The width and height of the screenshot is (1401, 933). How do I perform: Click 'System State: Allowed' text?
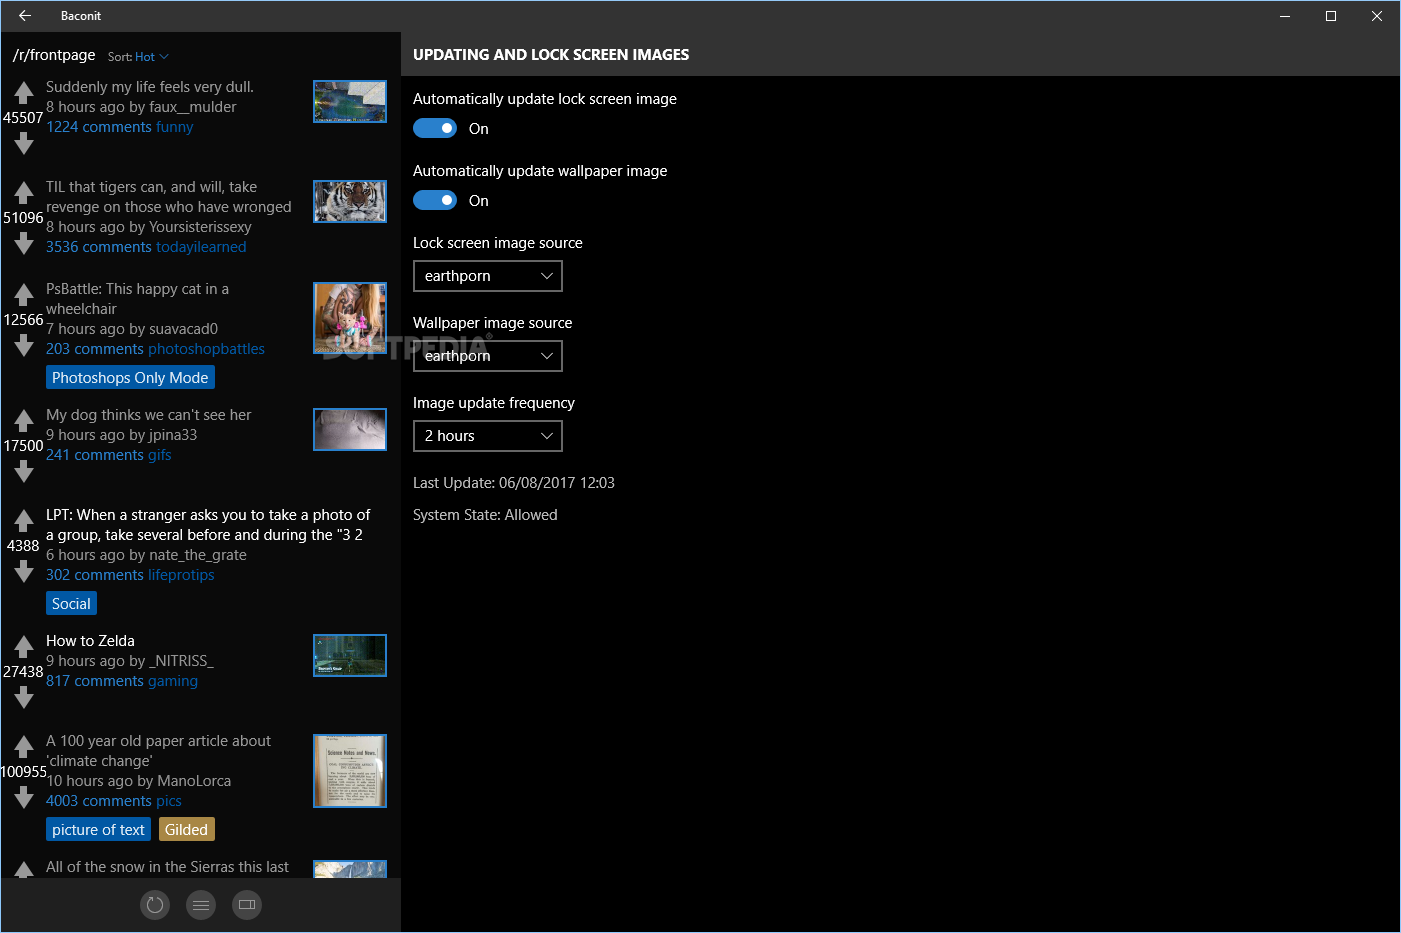pyautogui.click(x=485, y=515)
